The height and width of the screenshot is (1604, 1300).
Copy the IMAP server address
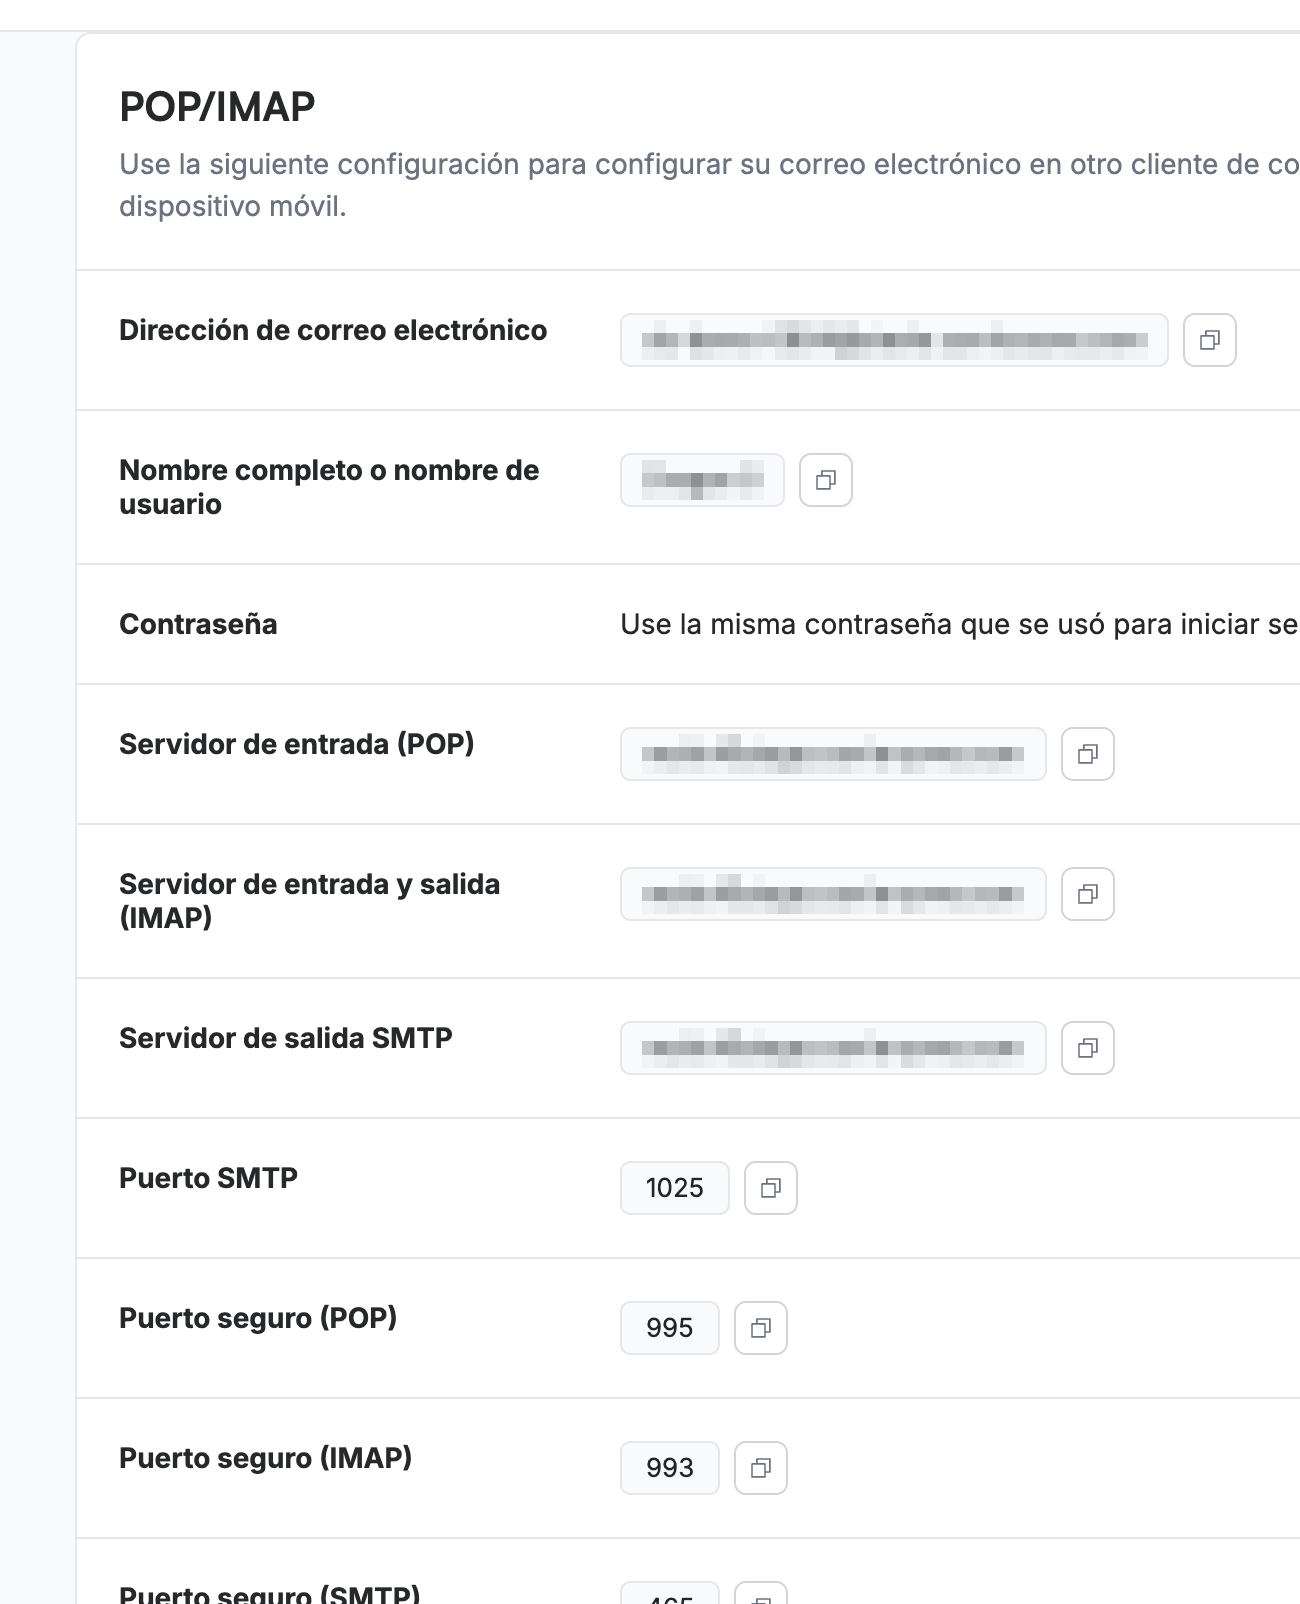tap(1088, 894)
